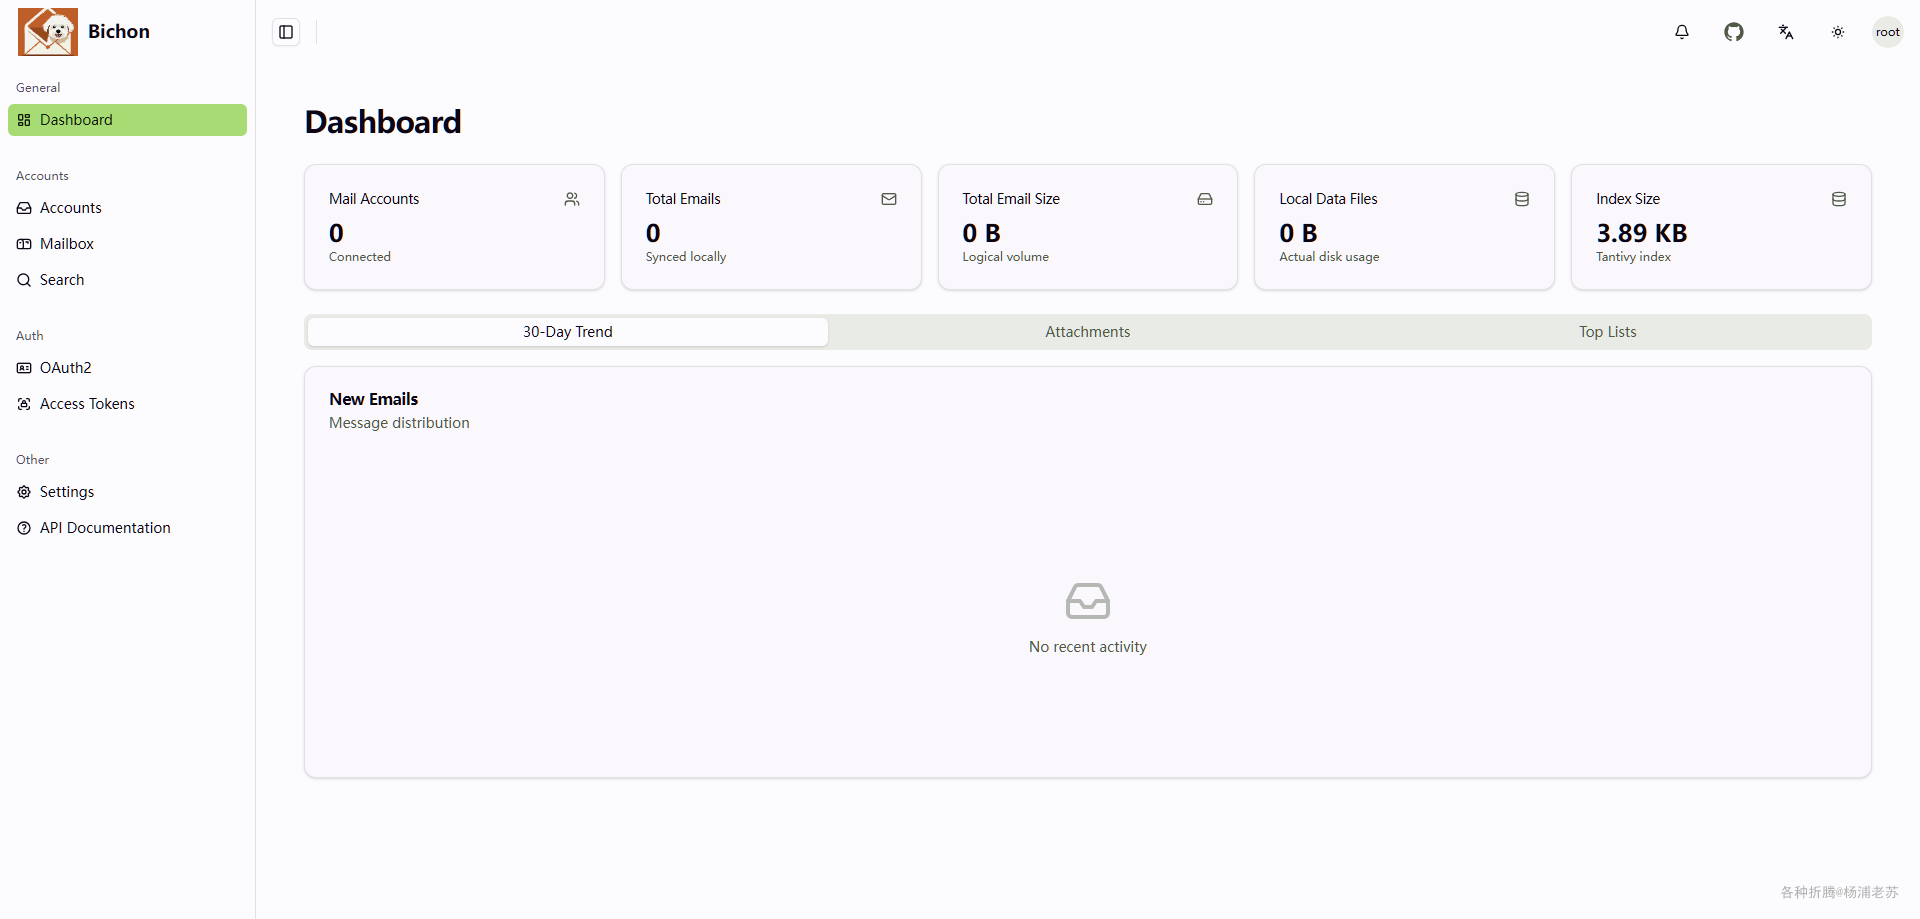Click the 'Message distribution' subtitle
Viewport: 1920px width, 919px height.
[399, 423]
